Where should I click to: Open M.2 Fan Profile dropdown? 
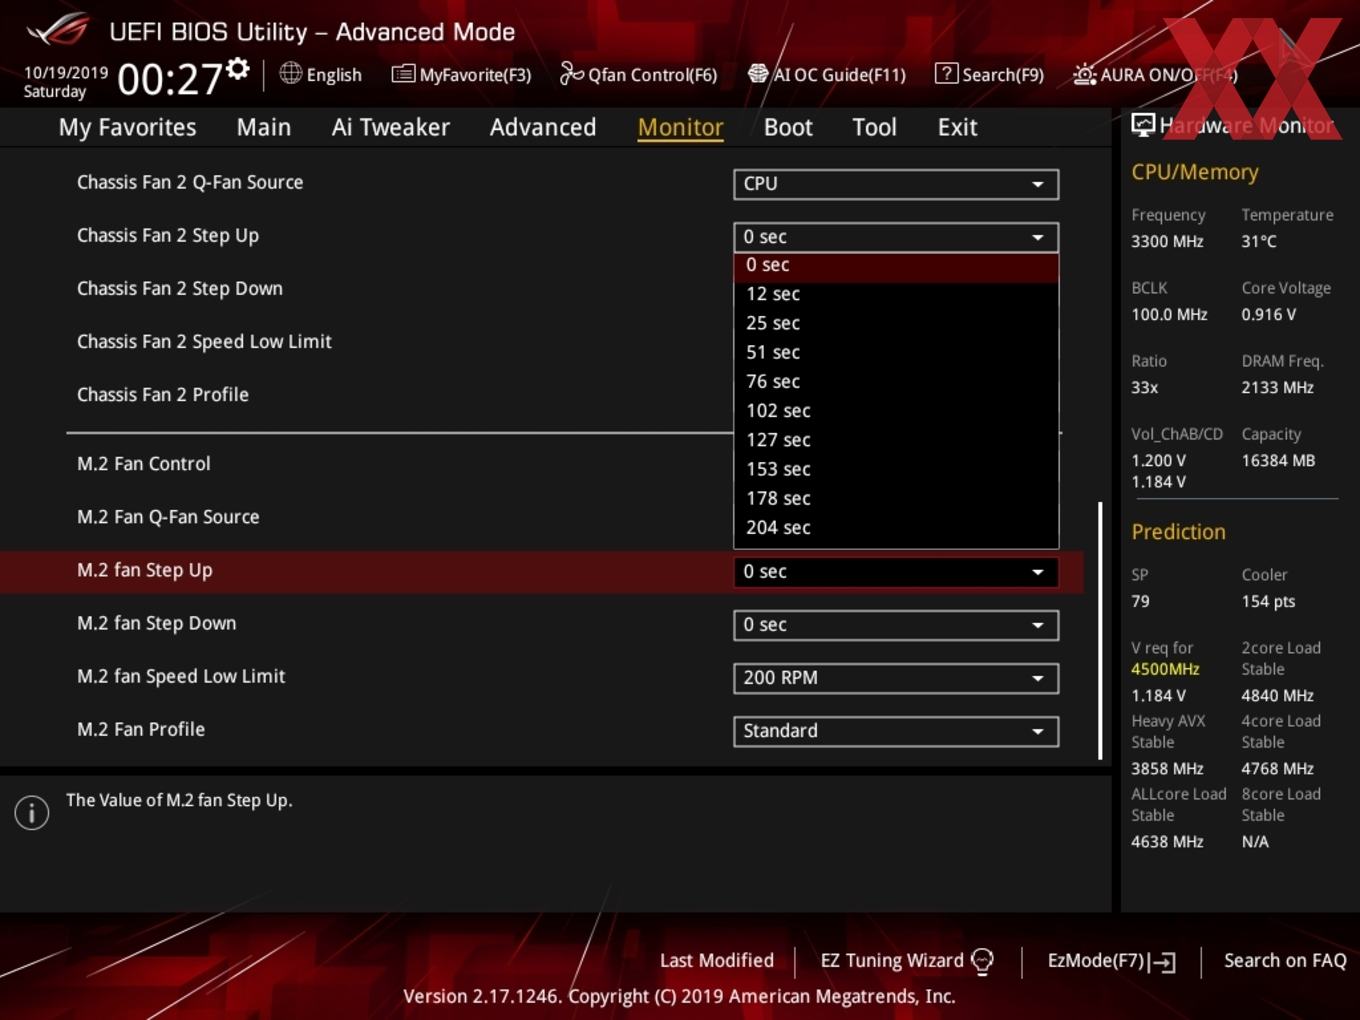click(896, 731)
